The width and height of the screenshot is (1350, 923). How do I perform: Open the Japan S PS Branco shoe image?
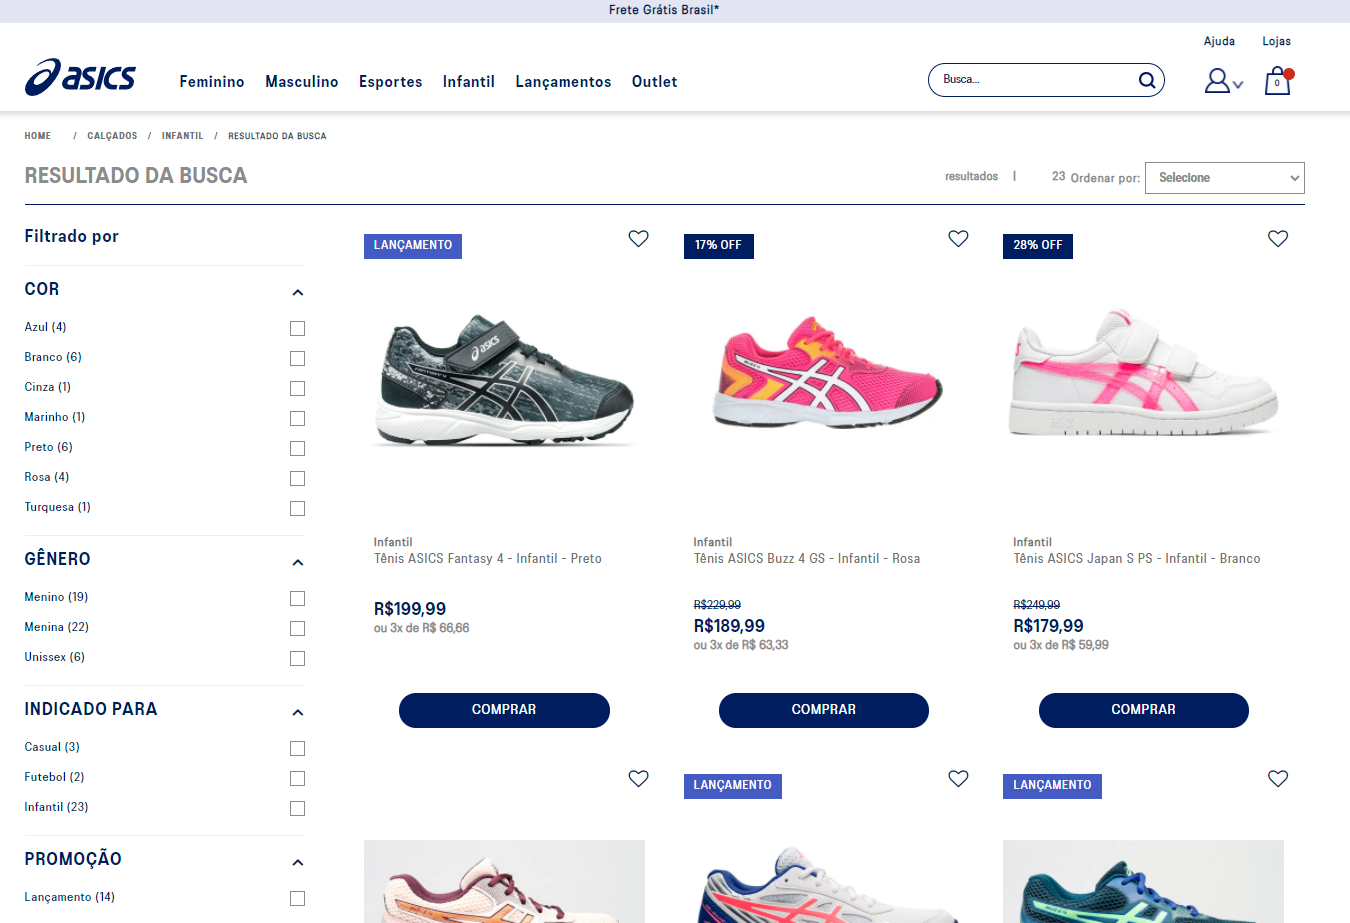(1144, 372)
